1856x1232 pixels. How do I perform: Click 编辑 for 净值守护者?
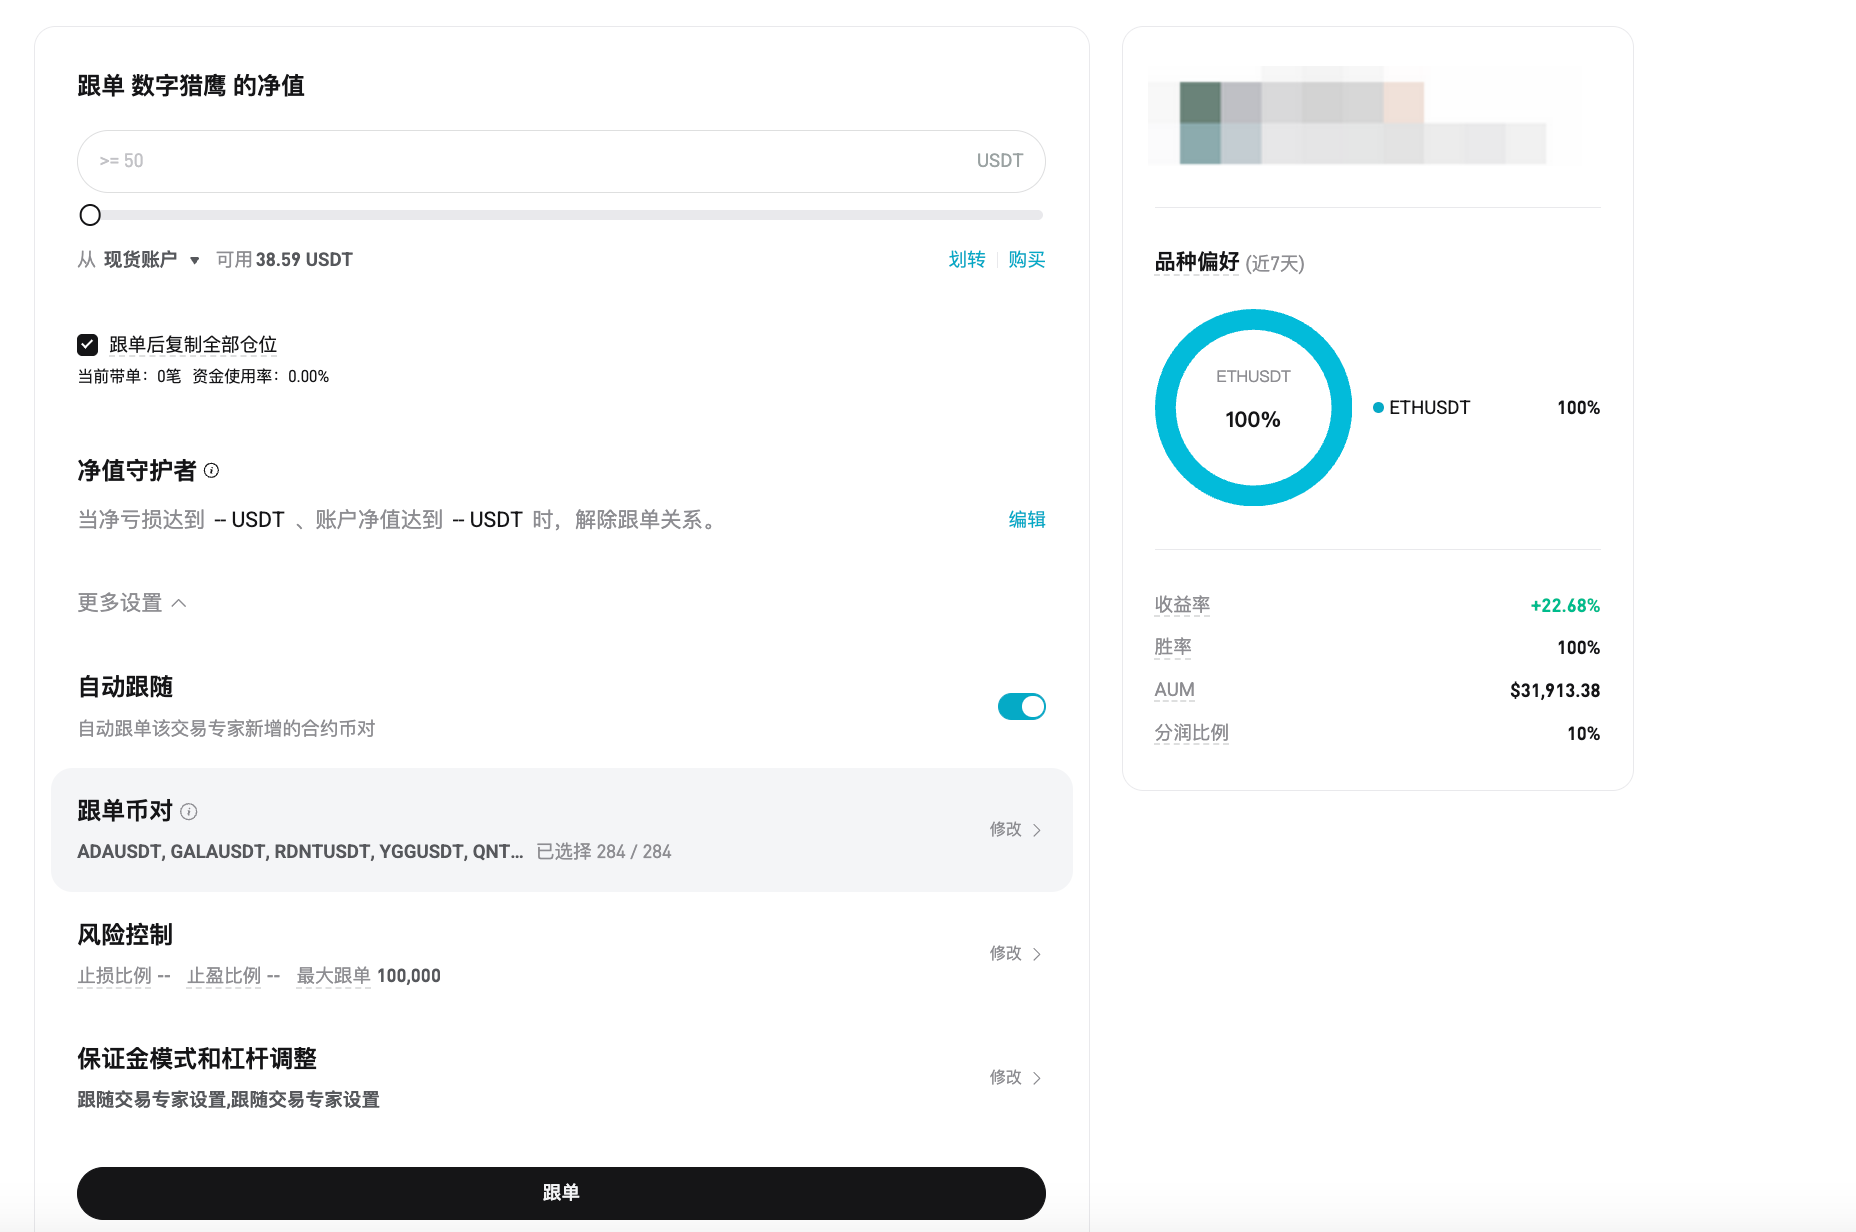pos(1027,520)
